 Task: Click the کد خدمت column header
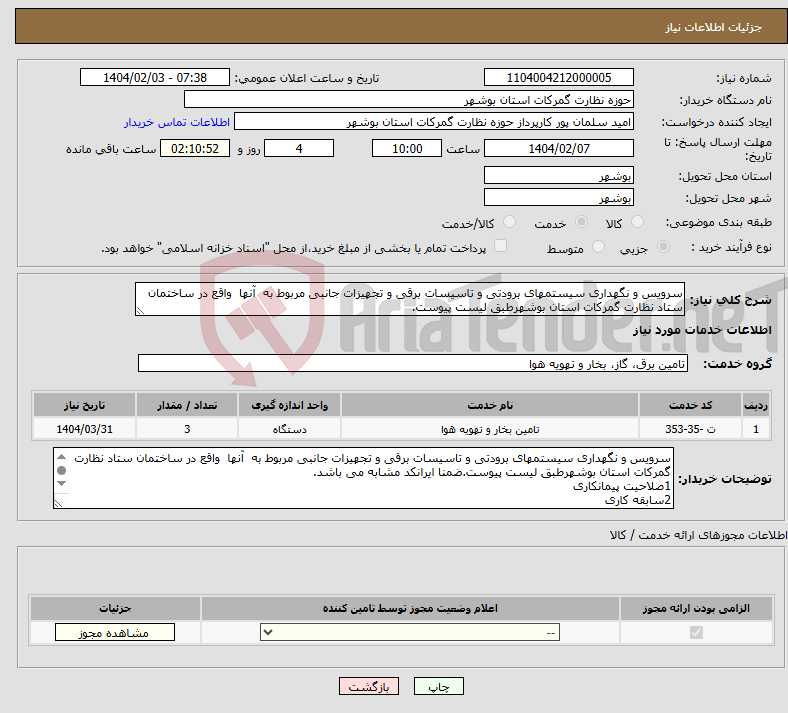click(691, 405)
